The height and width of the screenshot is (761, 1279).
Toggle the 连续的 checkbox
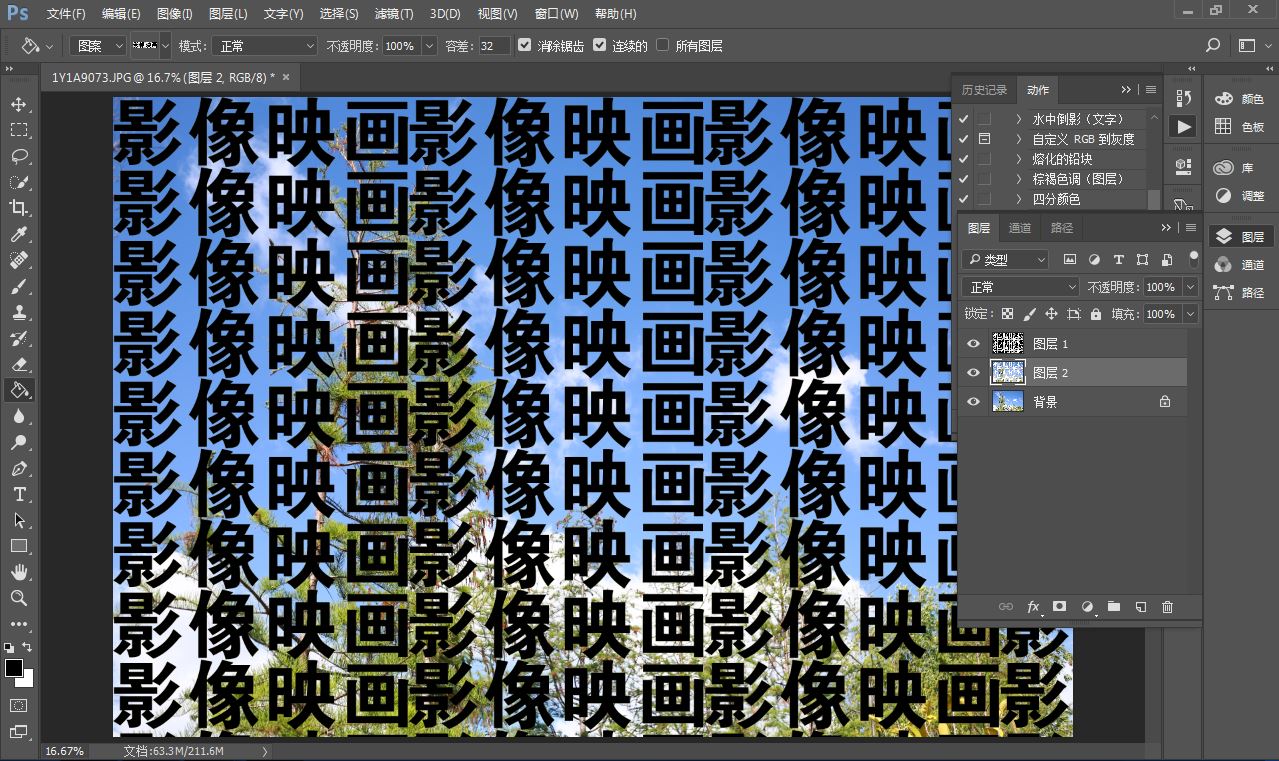pos(600,46)
